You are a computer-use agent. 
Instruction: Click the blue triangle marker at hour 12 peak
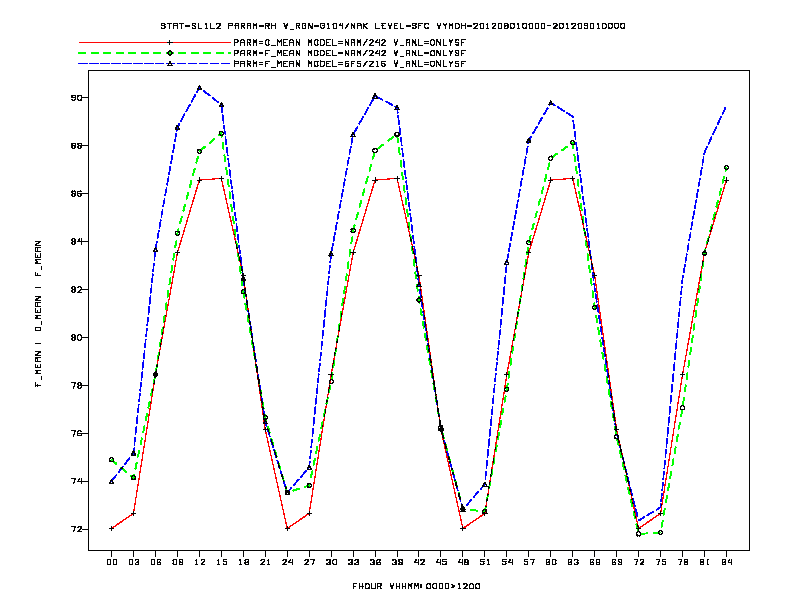coord(200,88)
